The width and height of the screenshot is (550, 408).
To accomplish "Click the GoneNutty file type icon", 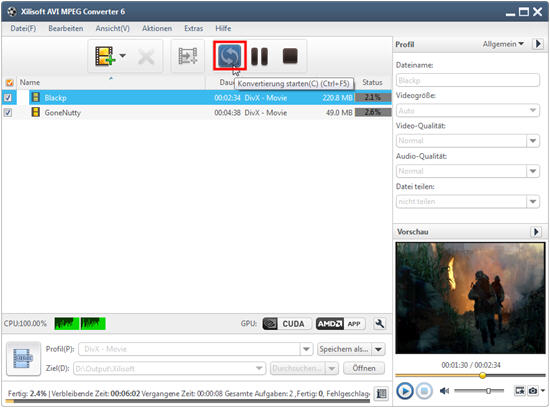I will pyautogui.click(x=35, y=112).
